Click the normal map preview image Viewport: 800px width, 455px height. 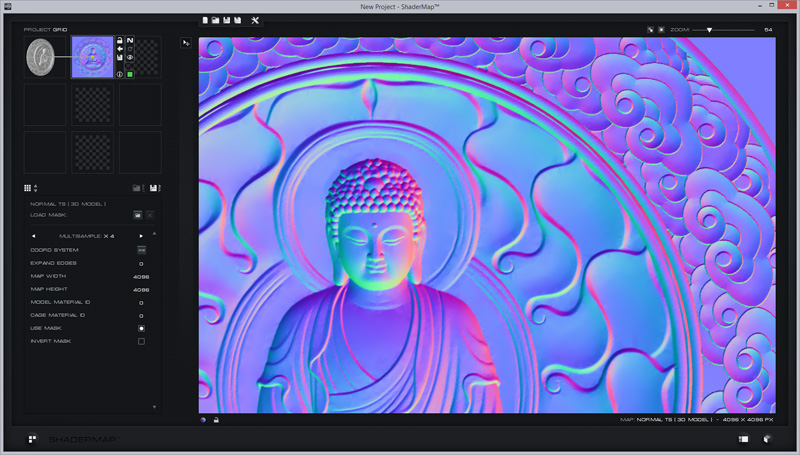pos(487,225)
